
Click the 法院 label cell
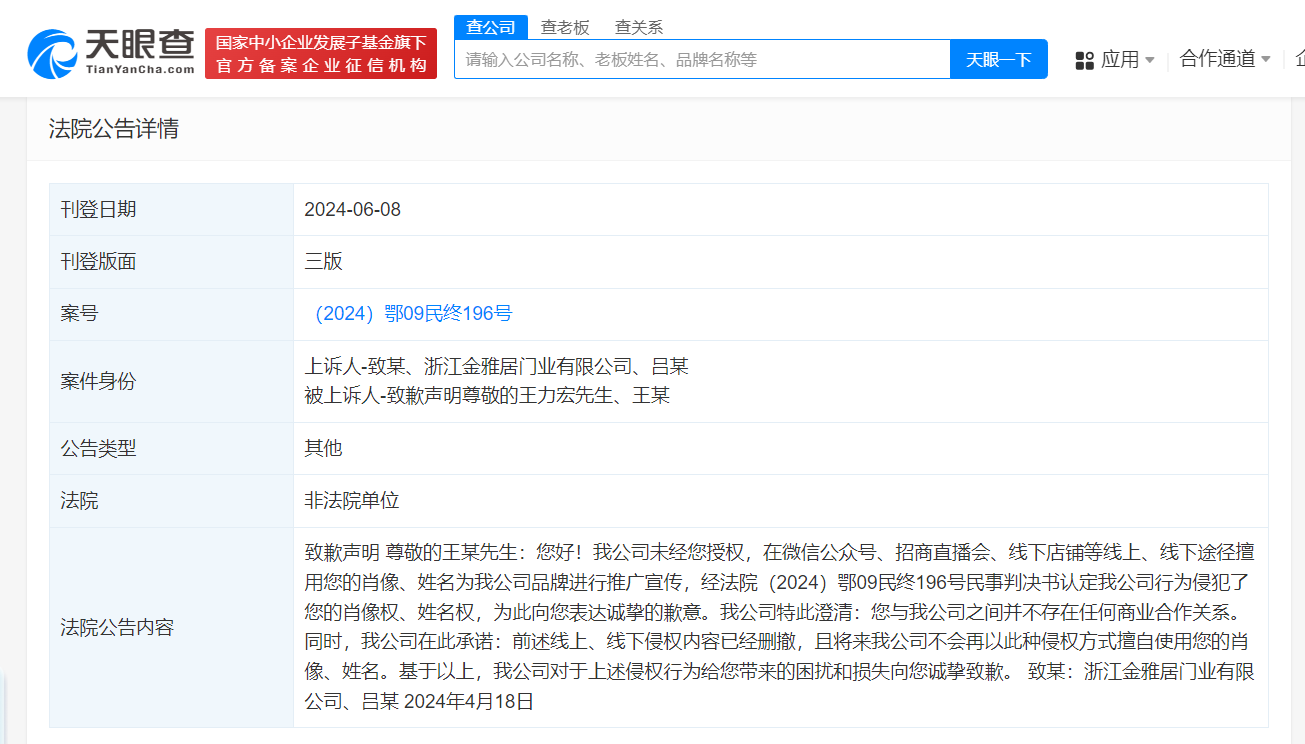[x=171, y=501]
